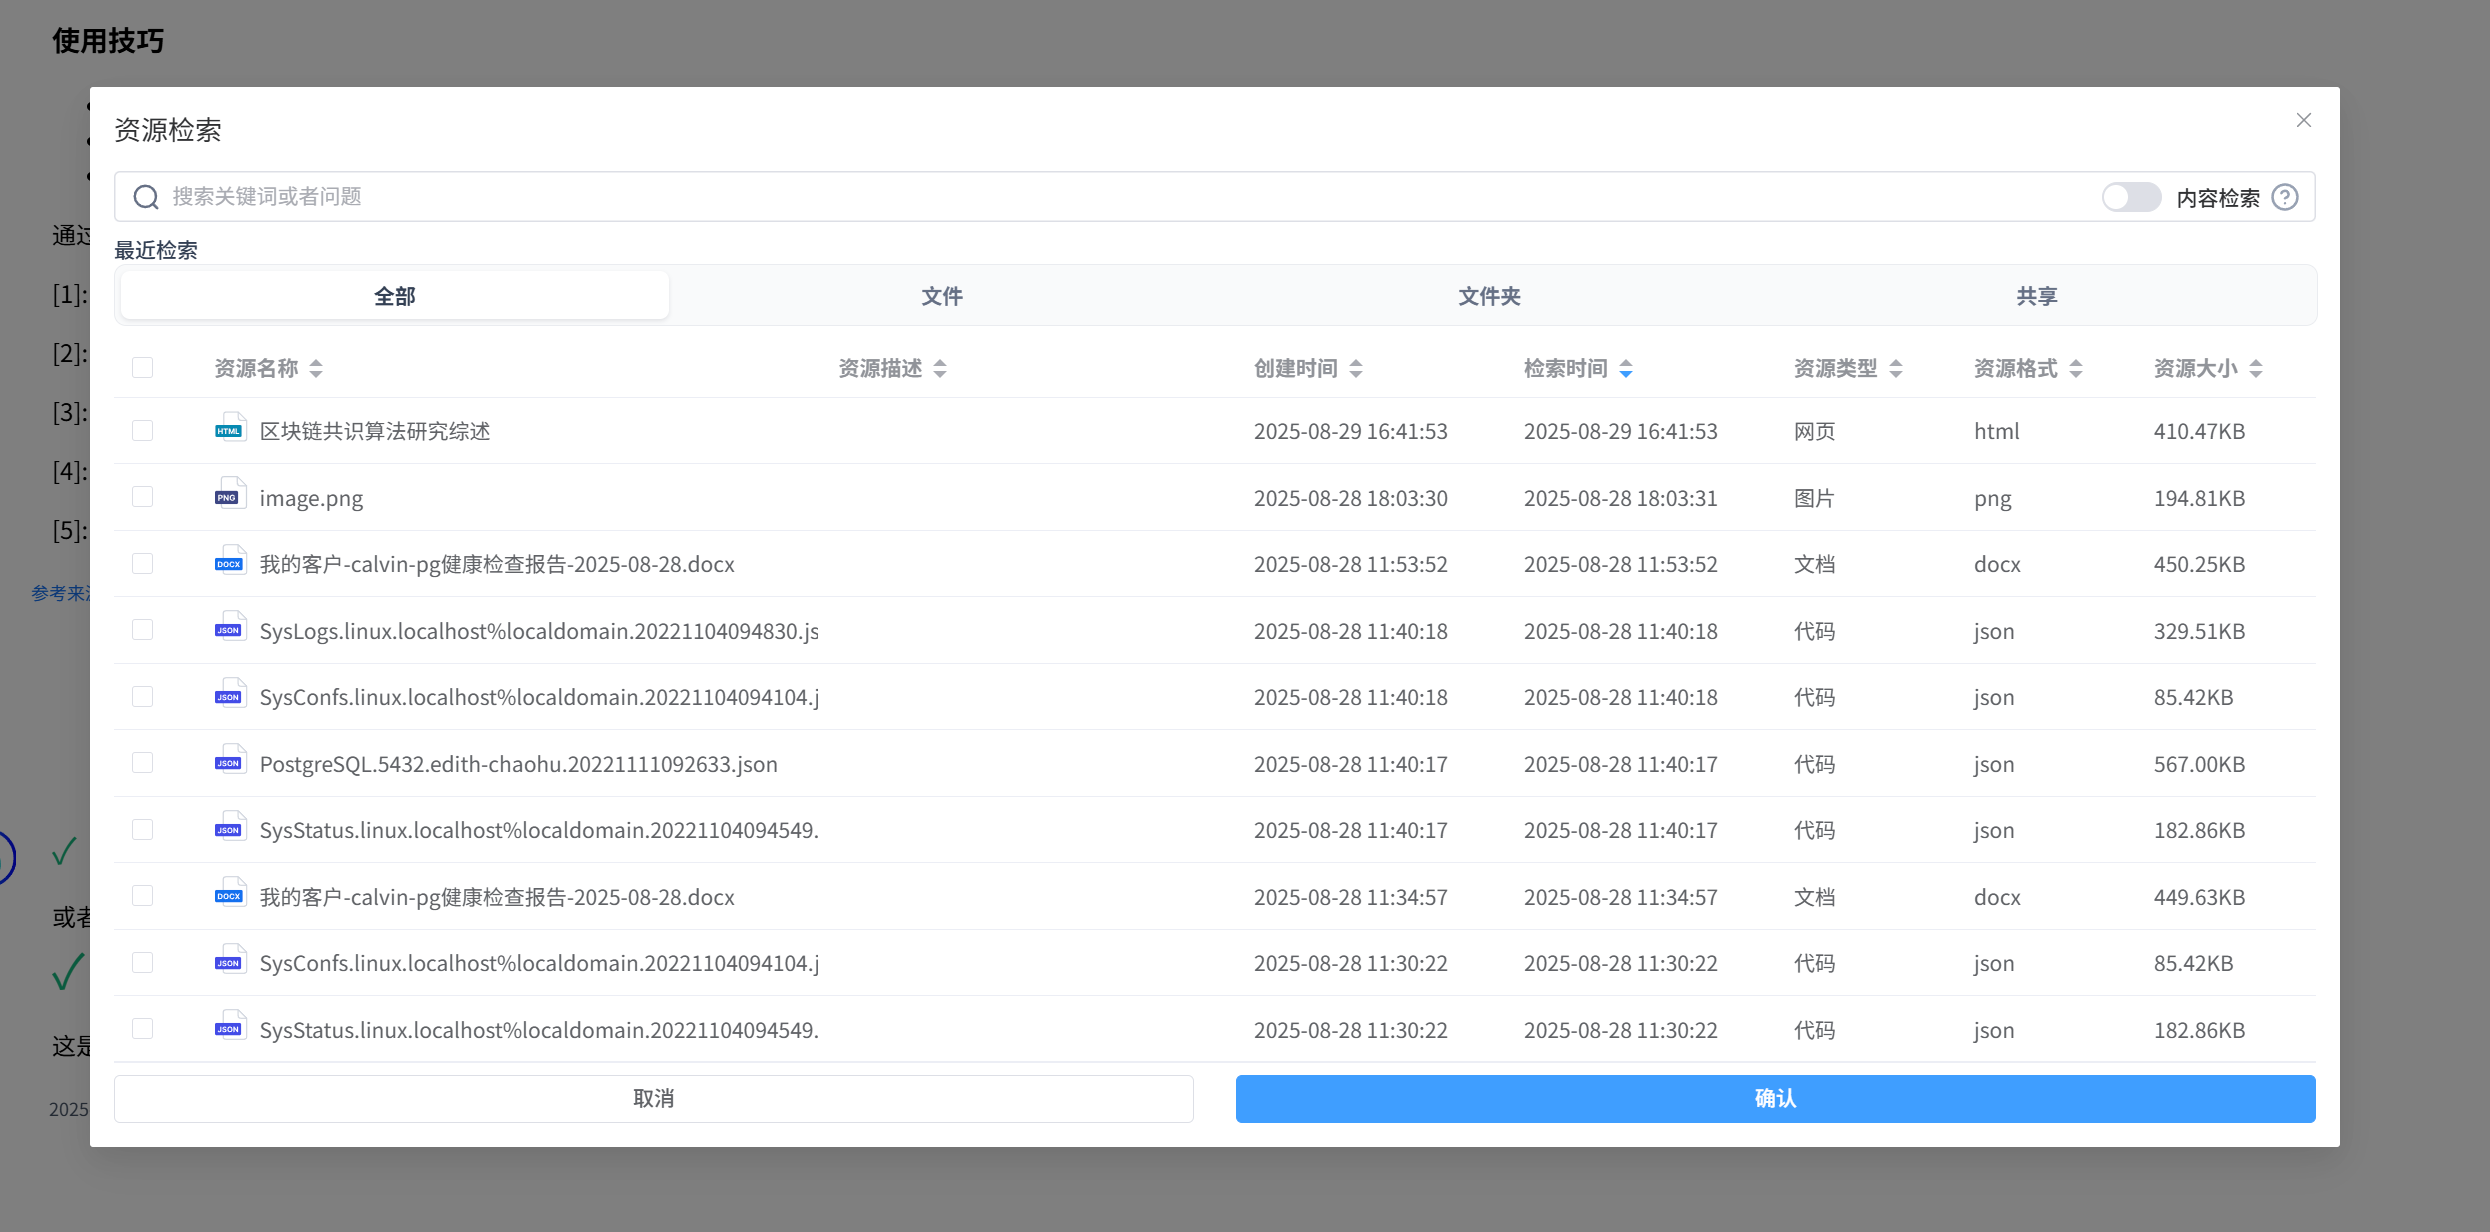Click the HTML file icon for 区块链共识算法研究综述
This screenshot has height=1232, width=2490.
click(230, 430)
